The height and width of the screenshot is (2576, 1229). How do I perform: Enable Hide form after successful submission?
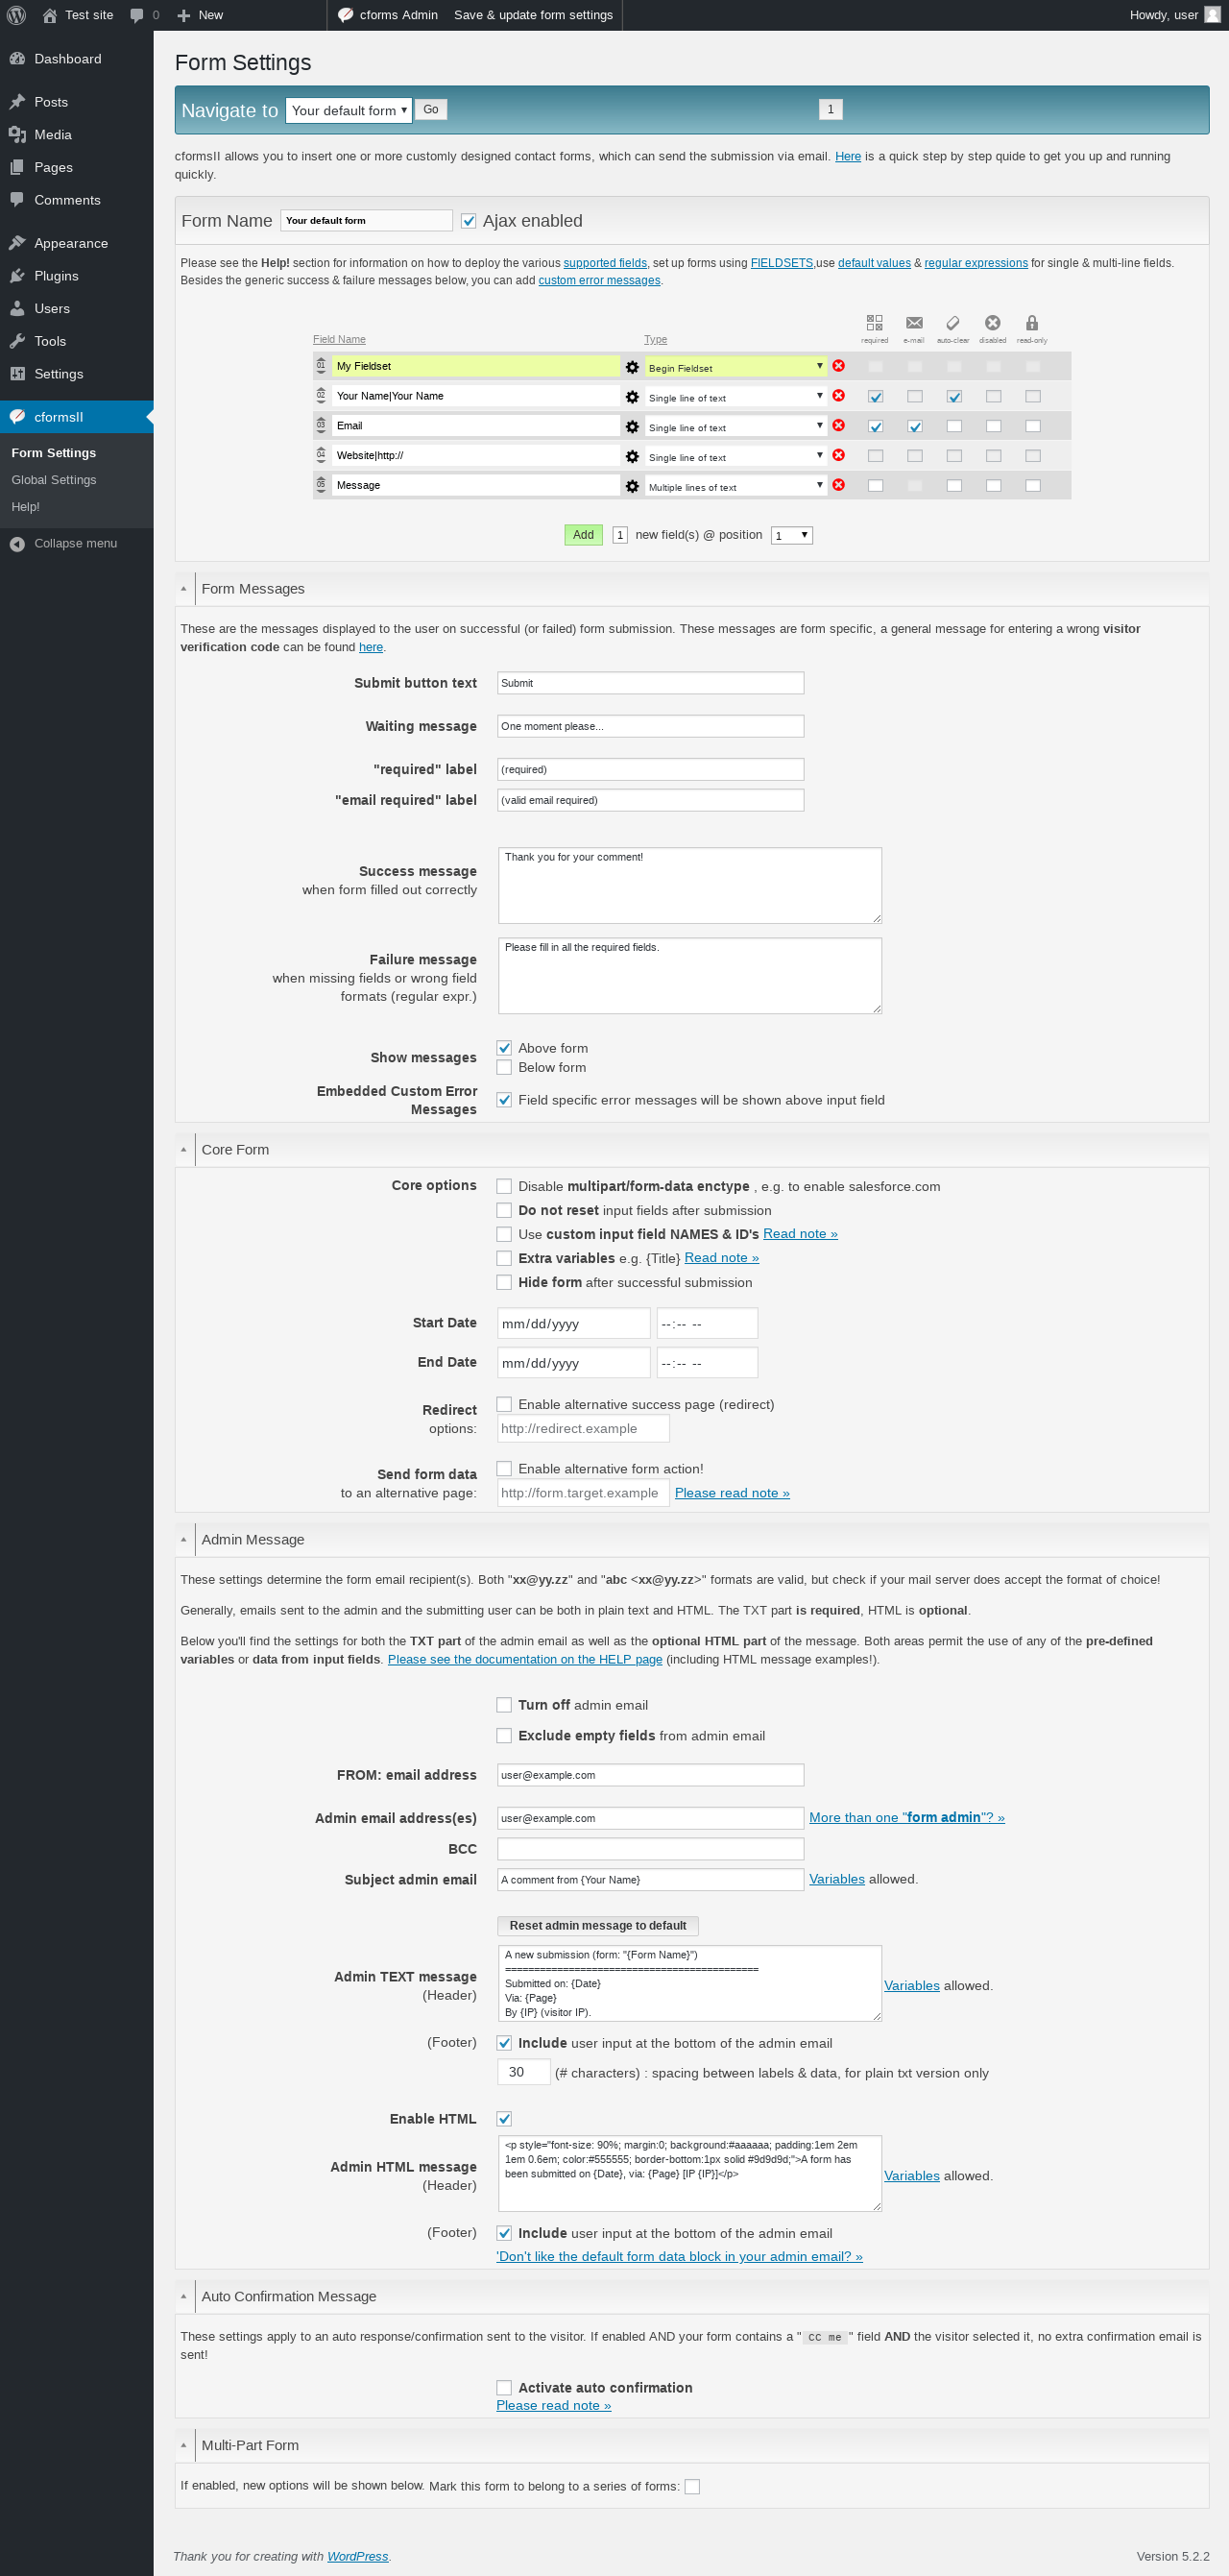[504, 1282]
